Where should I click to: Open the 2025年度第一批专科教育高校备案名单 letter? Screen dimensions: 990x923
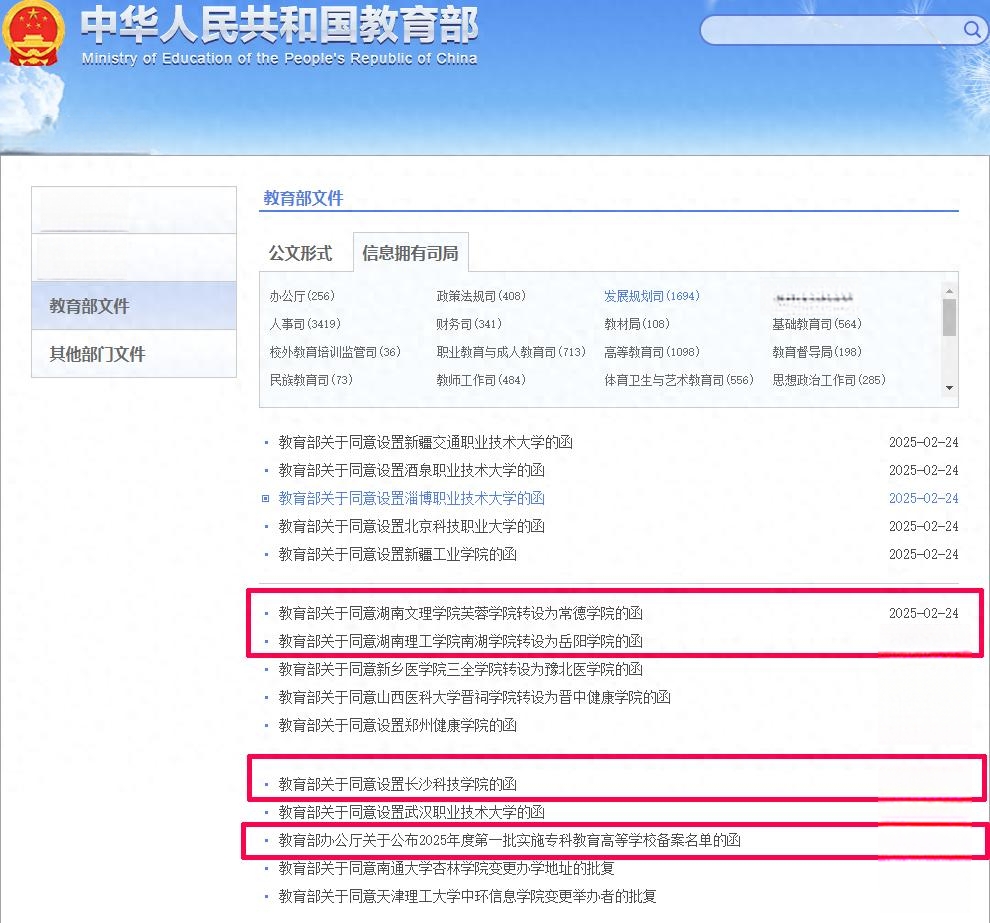(x=510, y=840)
